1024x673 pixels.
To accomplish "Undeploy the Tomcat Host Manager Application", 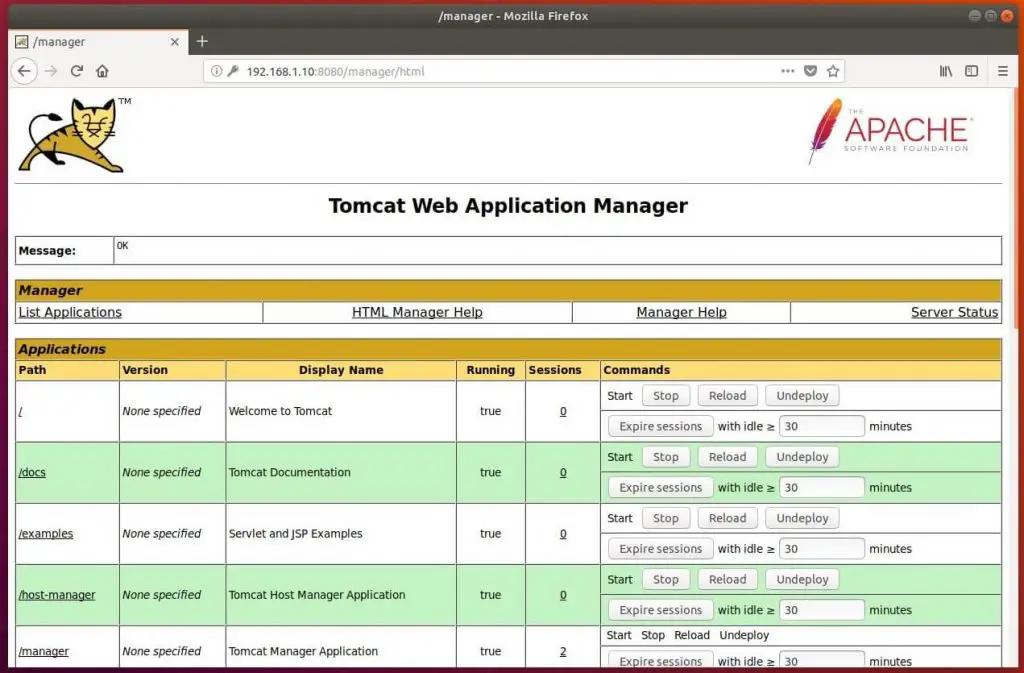I will tap(802, 580).
